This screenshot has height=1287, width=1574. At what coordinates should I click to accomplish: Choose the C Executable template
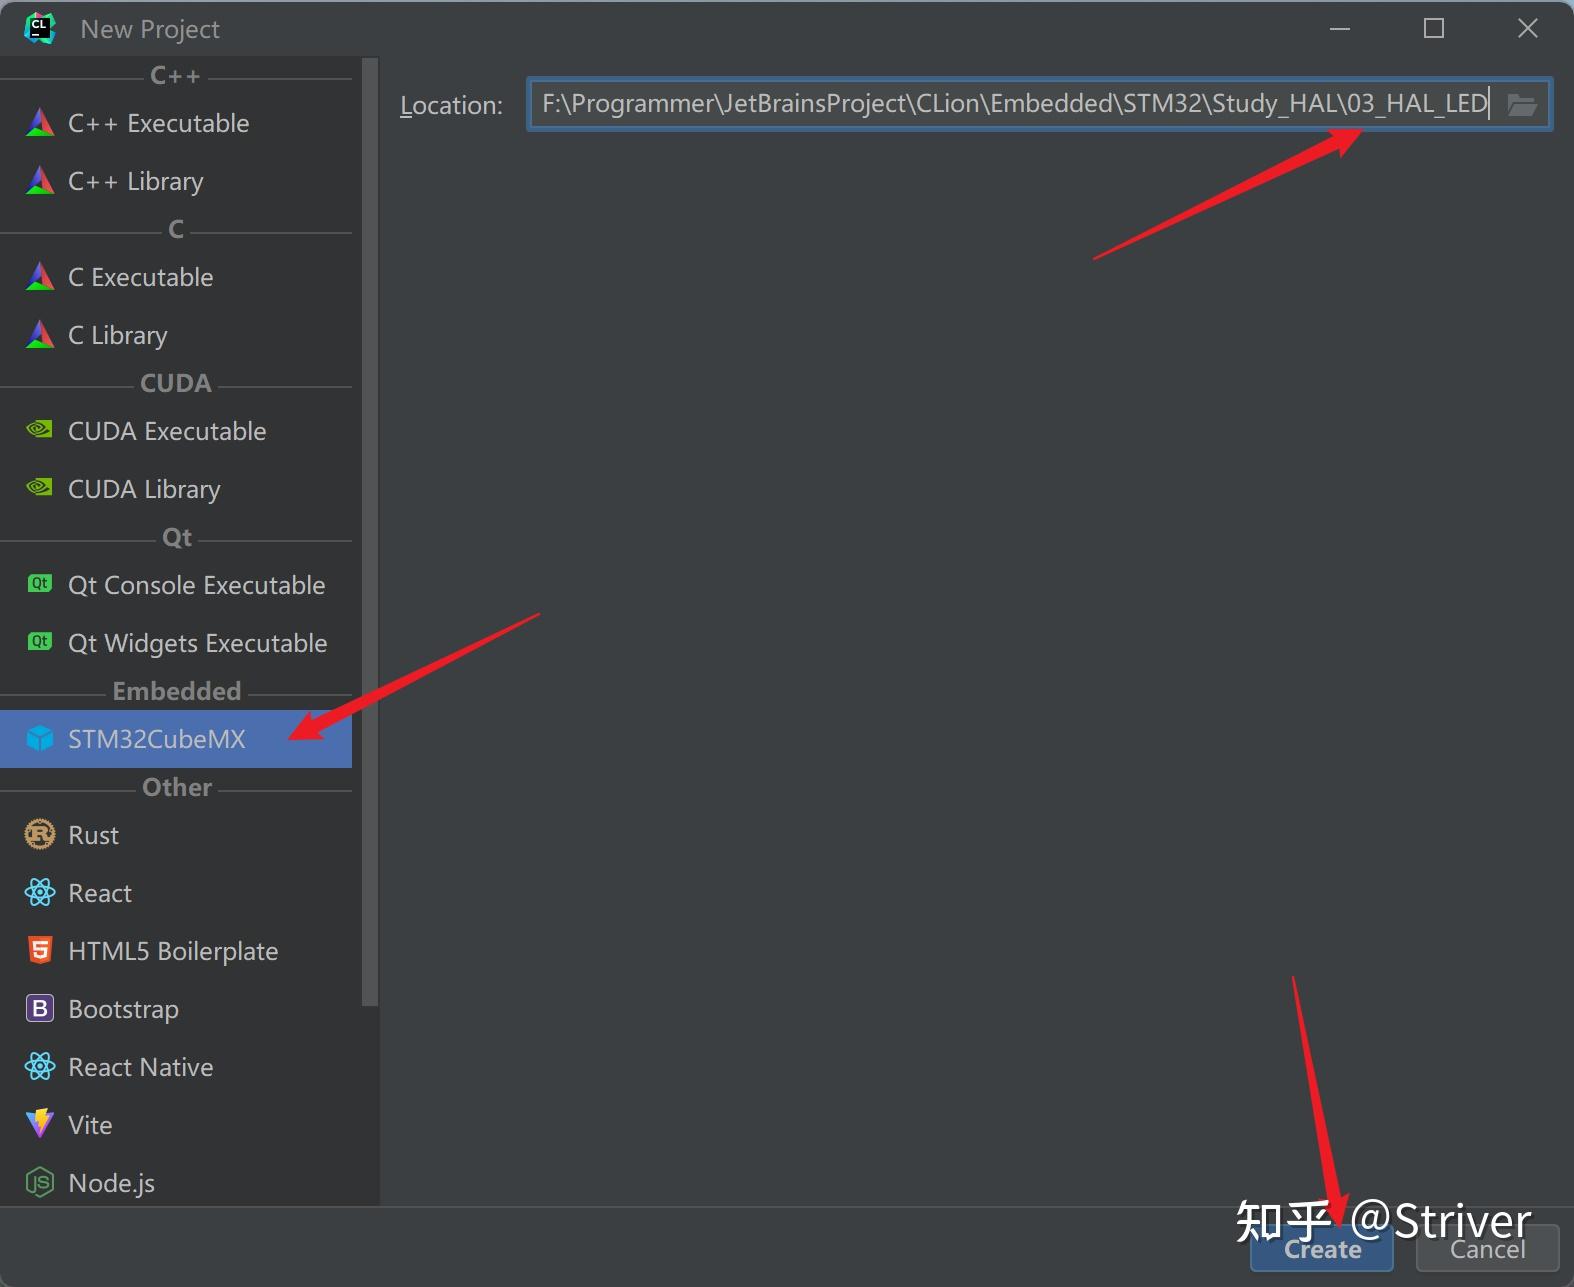click(x=176, y=277)
